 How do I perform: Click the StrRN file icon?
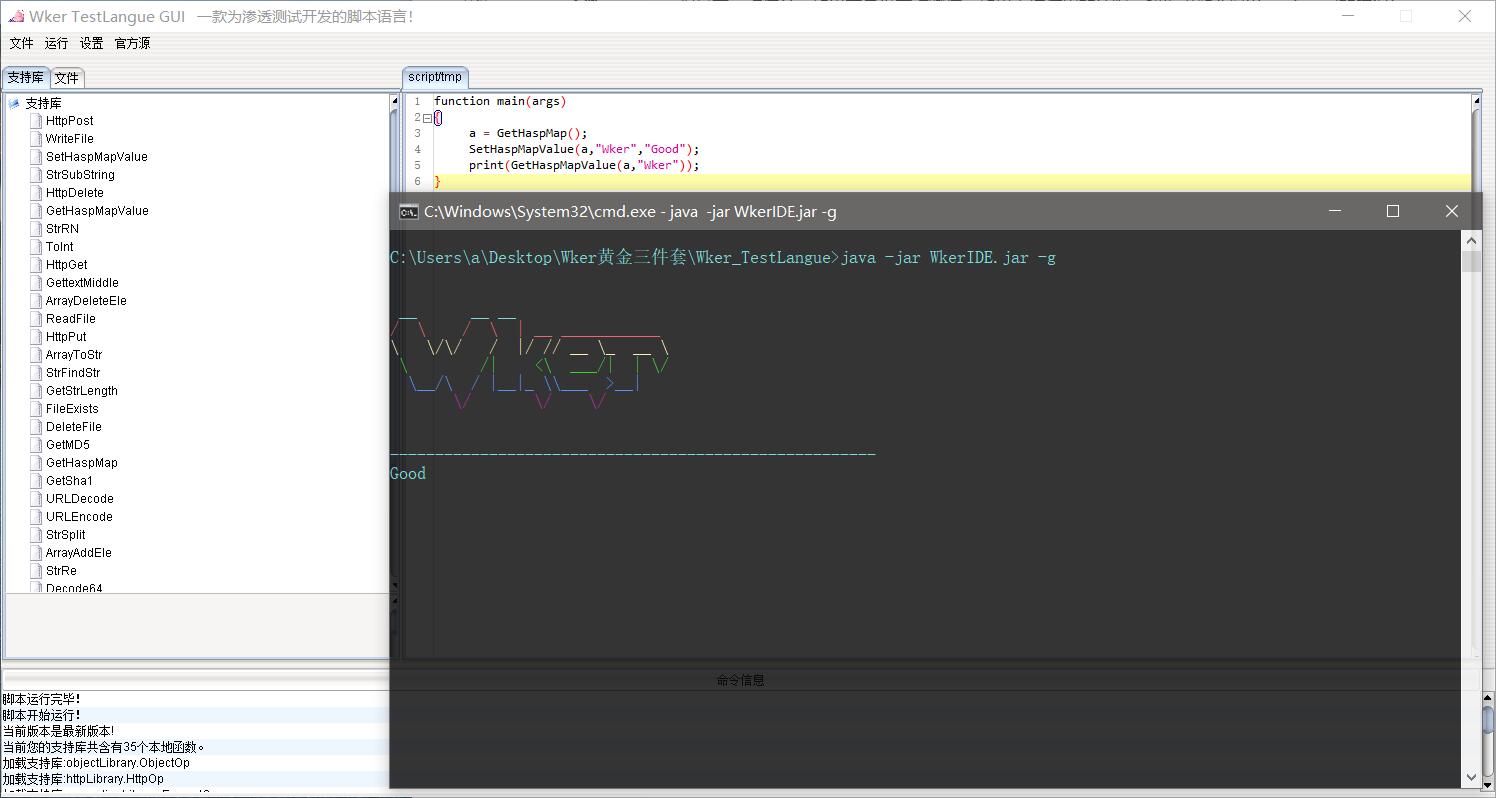(x=36, y=229)
